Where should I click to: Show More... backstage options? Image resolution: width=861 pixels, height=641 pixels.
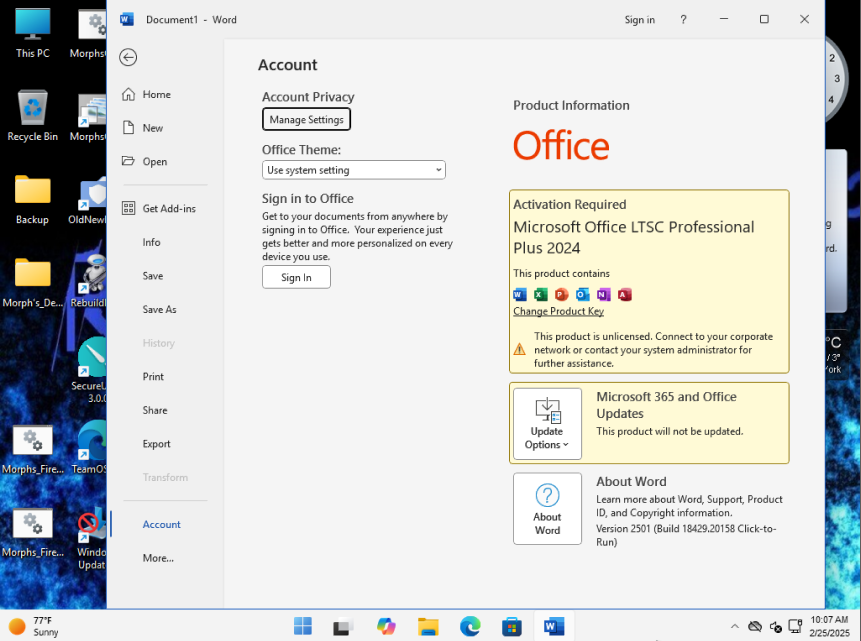[x=158, y=558]
